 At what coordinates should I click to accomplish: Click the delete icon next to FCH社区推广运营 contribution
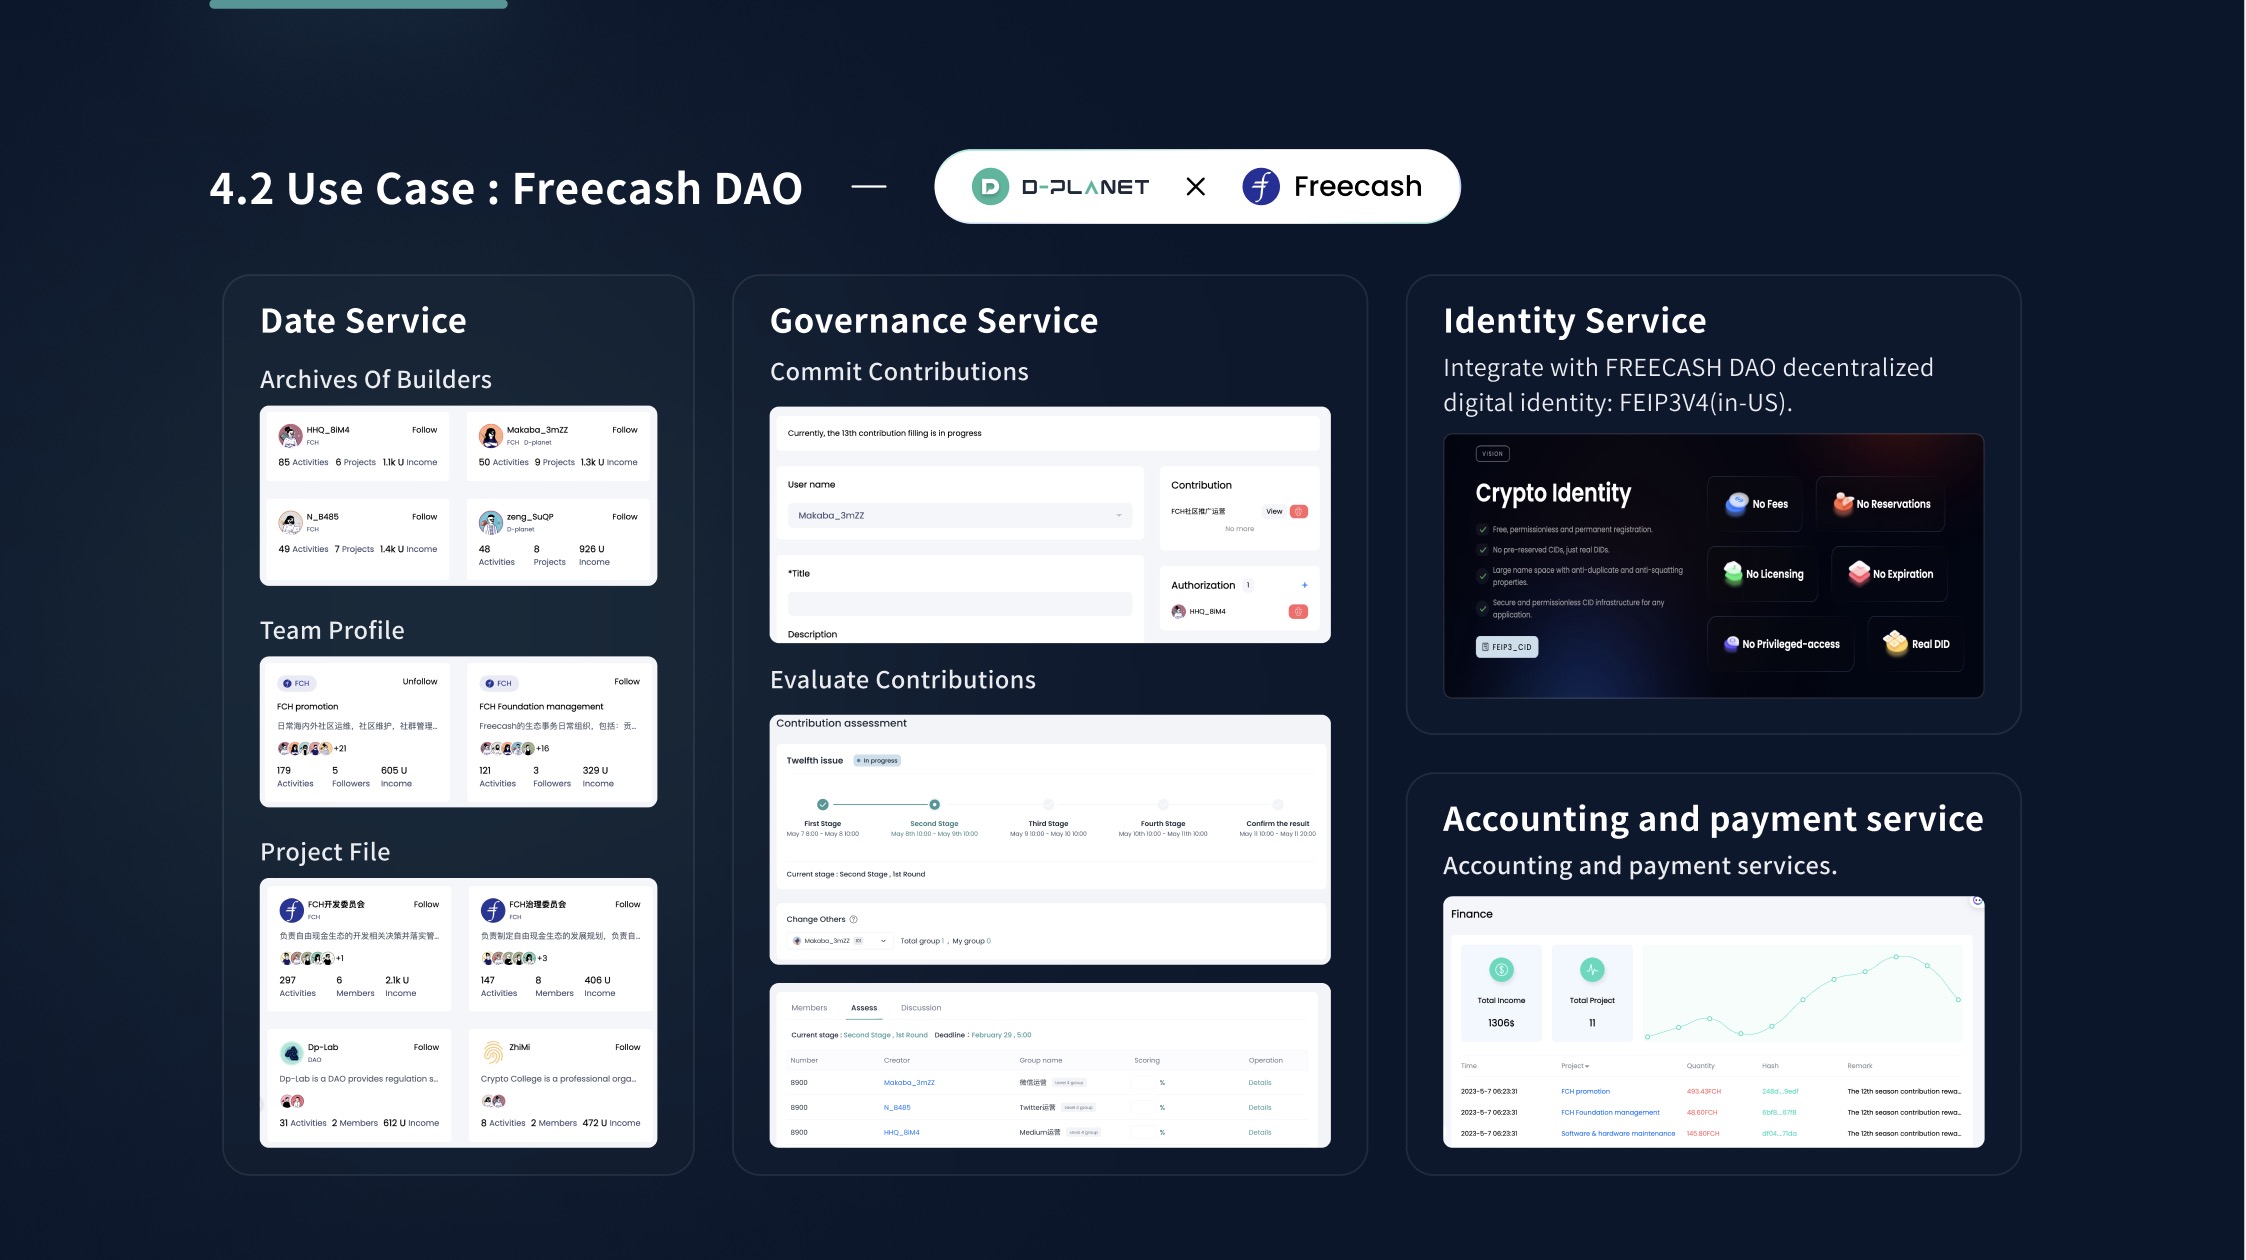1299,512
